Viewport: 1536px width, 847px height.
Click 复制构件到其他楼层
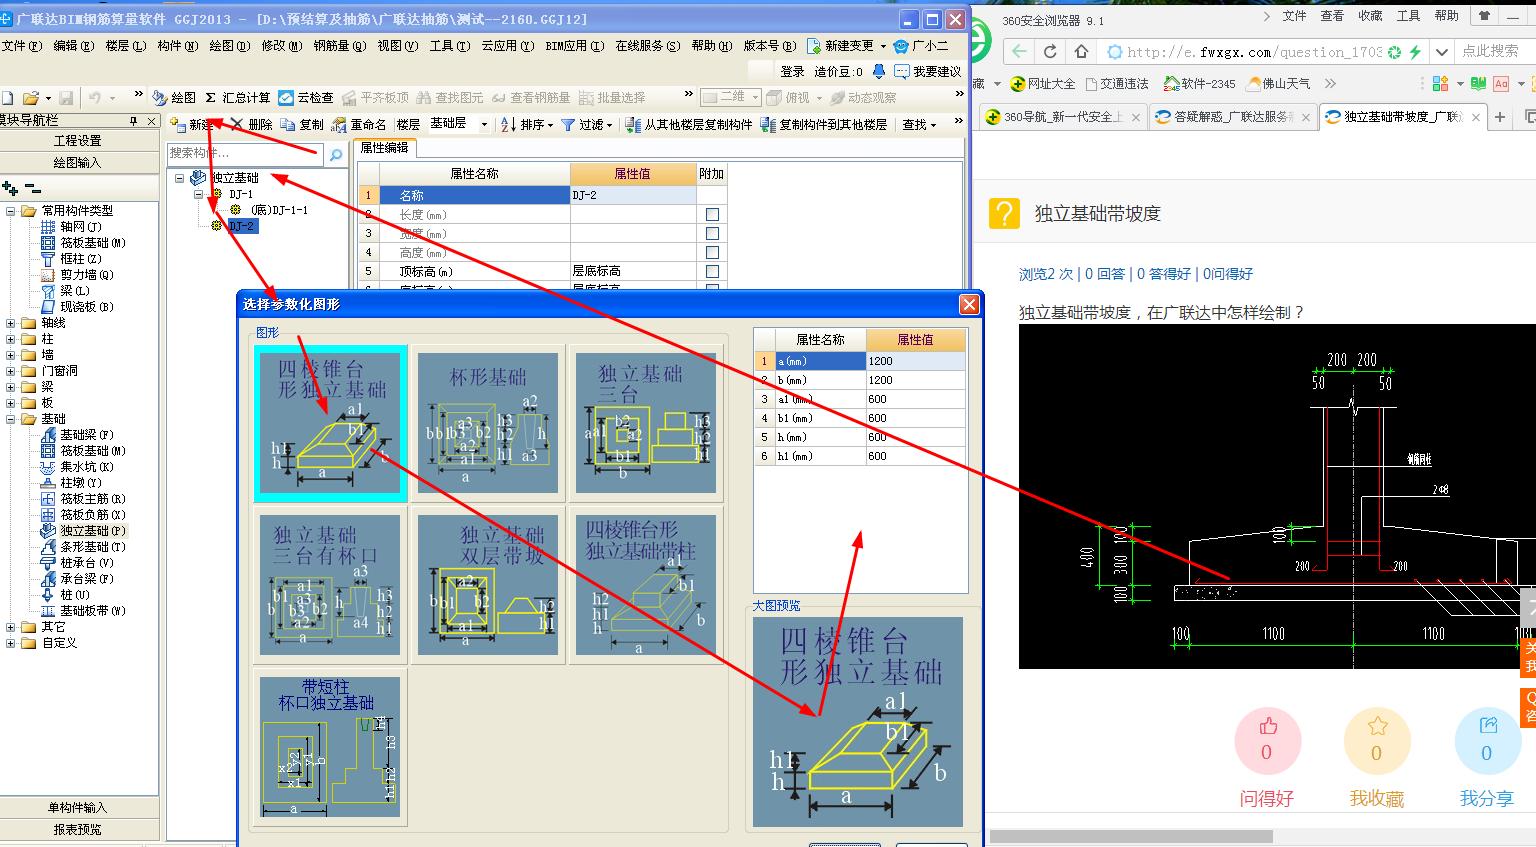[x=824, y=125]
